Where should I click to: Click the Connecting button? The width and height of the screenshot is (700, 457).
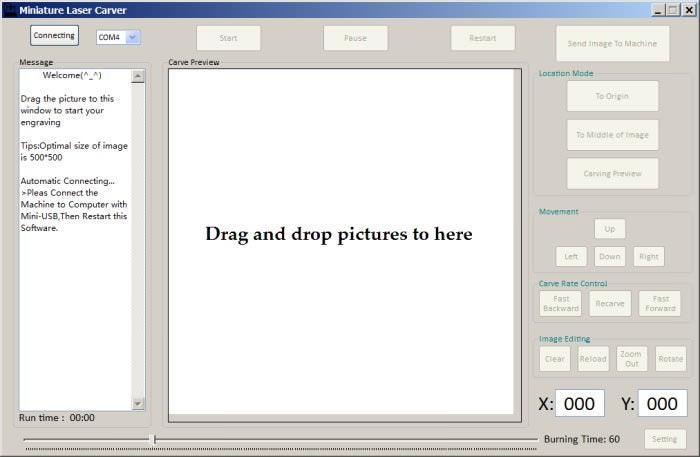(54, 36)
